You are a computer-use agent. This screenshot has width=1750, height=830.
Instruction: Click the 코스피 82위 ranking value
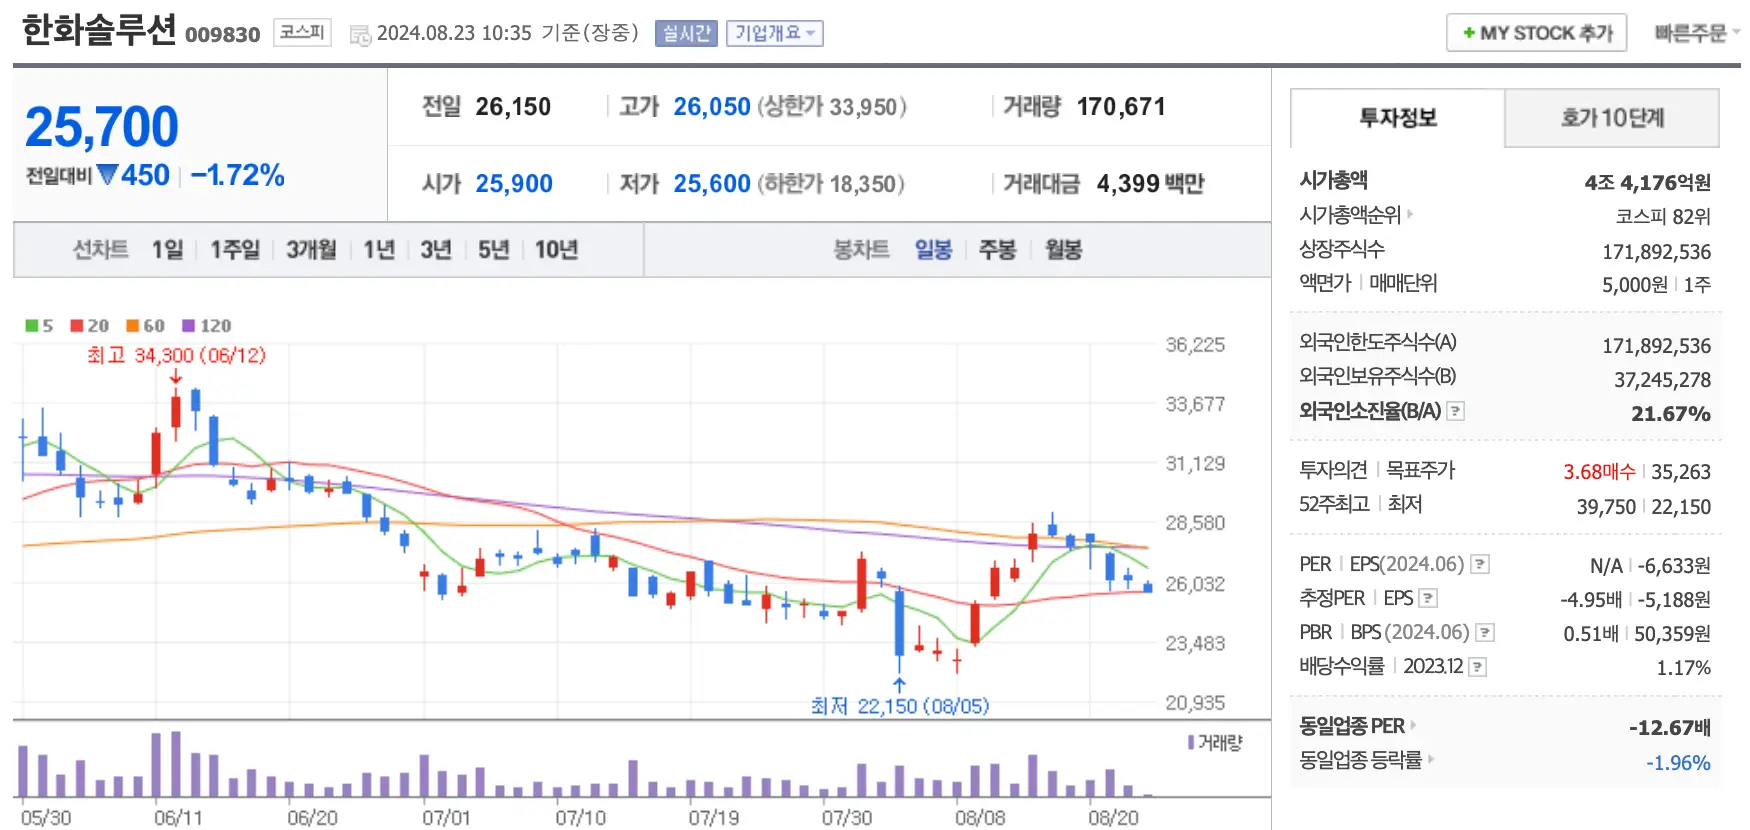click(x=1663, y=216)
